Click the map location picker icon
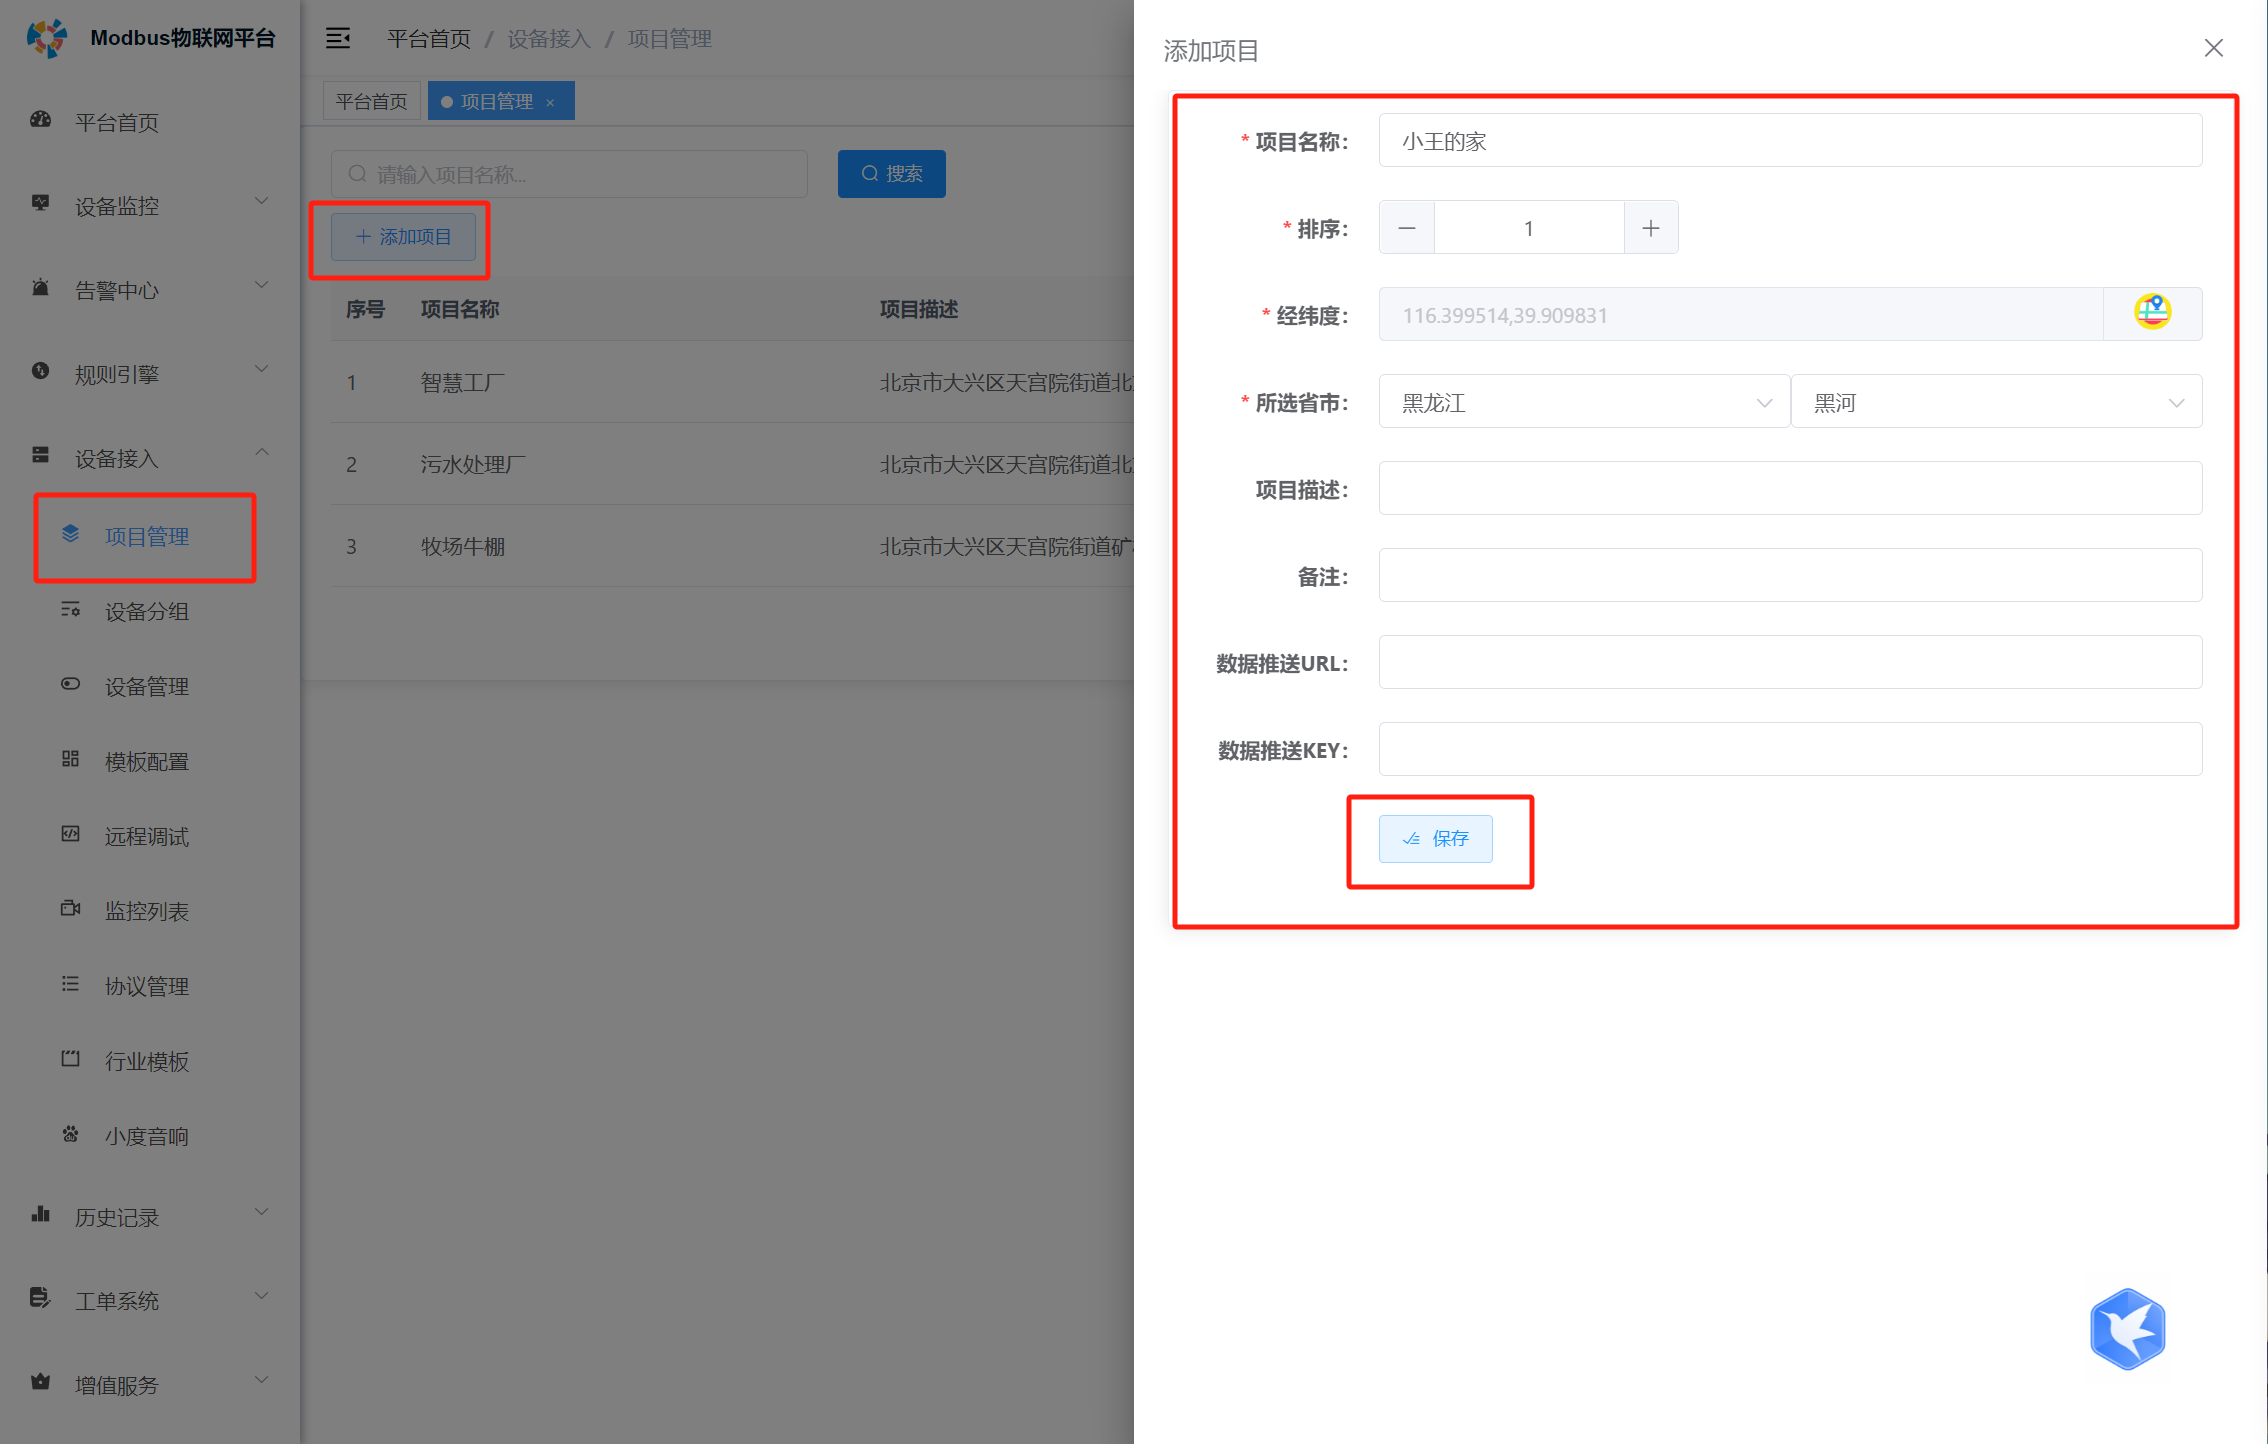2268x1444 pixels. (2152, 313)
